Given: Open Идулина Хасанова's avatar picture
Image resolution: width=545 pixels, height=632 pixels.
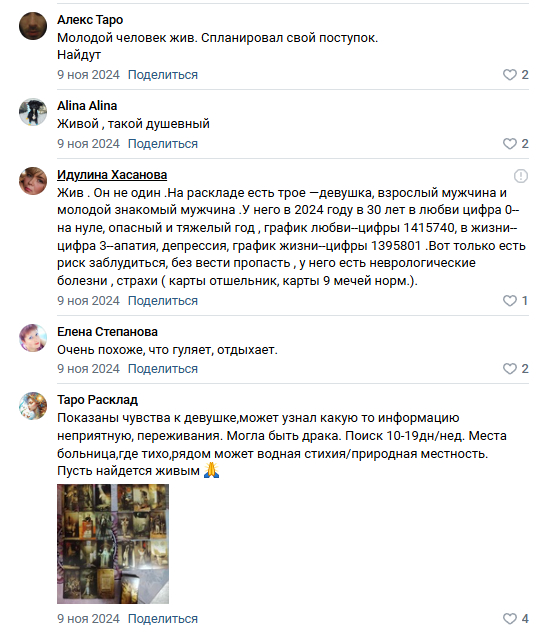Looking at the screenshot, I should [x=33, y=181].
